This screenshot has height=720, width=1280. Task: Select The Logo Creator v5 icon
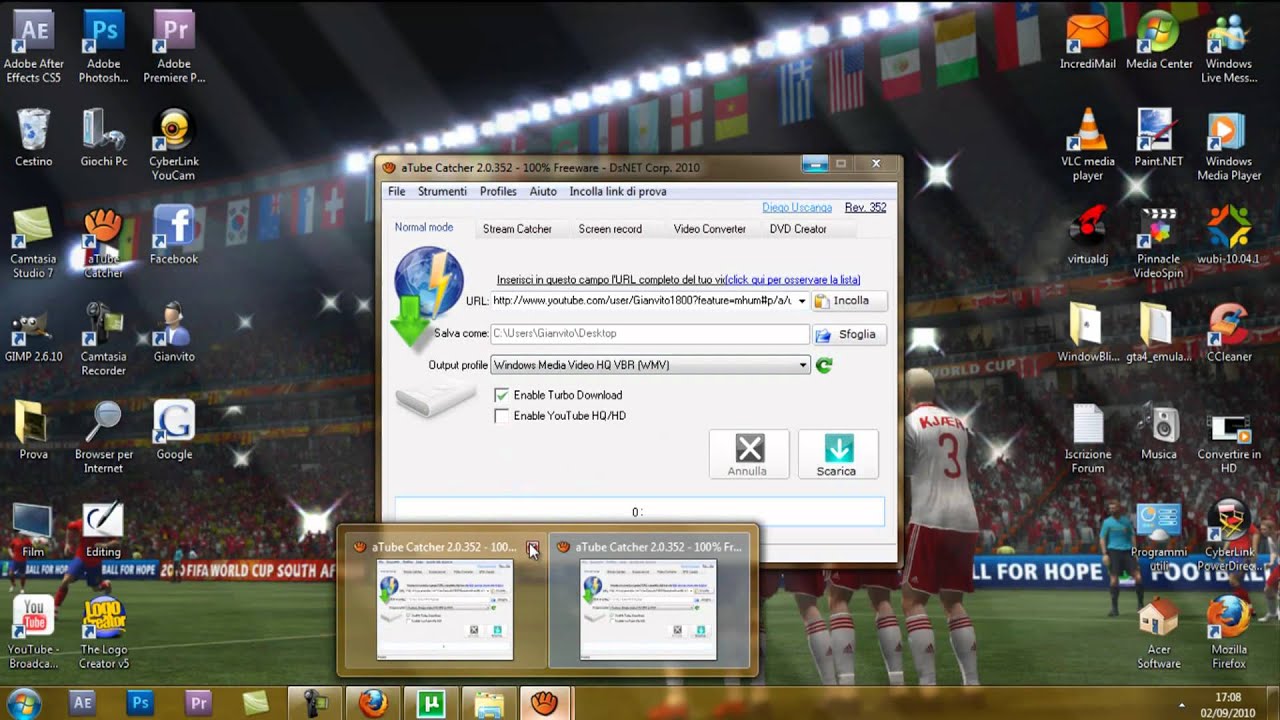(104, 633)
